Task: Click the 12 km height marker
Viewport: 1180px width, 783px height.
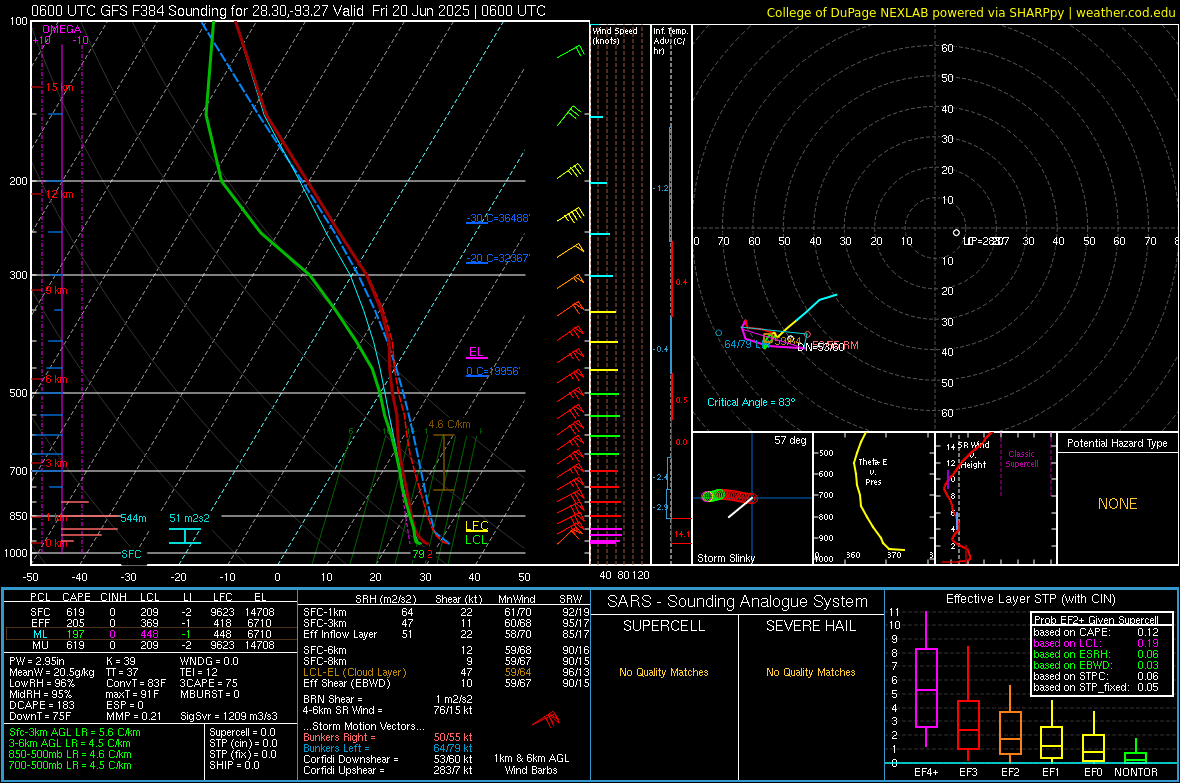Action: coord(59,194)
